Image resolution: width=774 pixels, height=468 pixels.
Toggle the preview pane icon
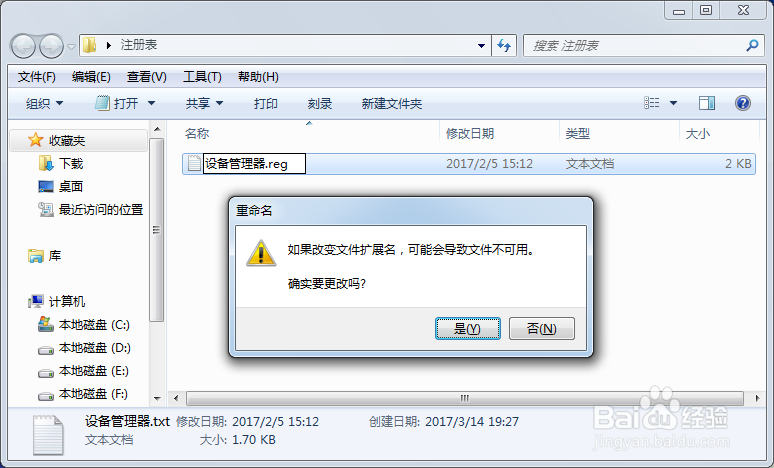[707, 103]
